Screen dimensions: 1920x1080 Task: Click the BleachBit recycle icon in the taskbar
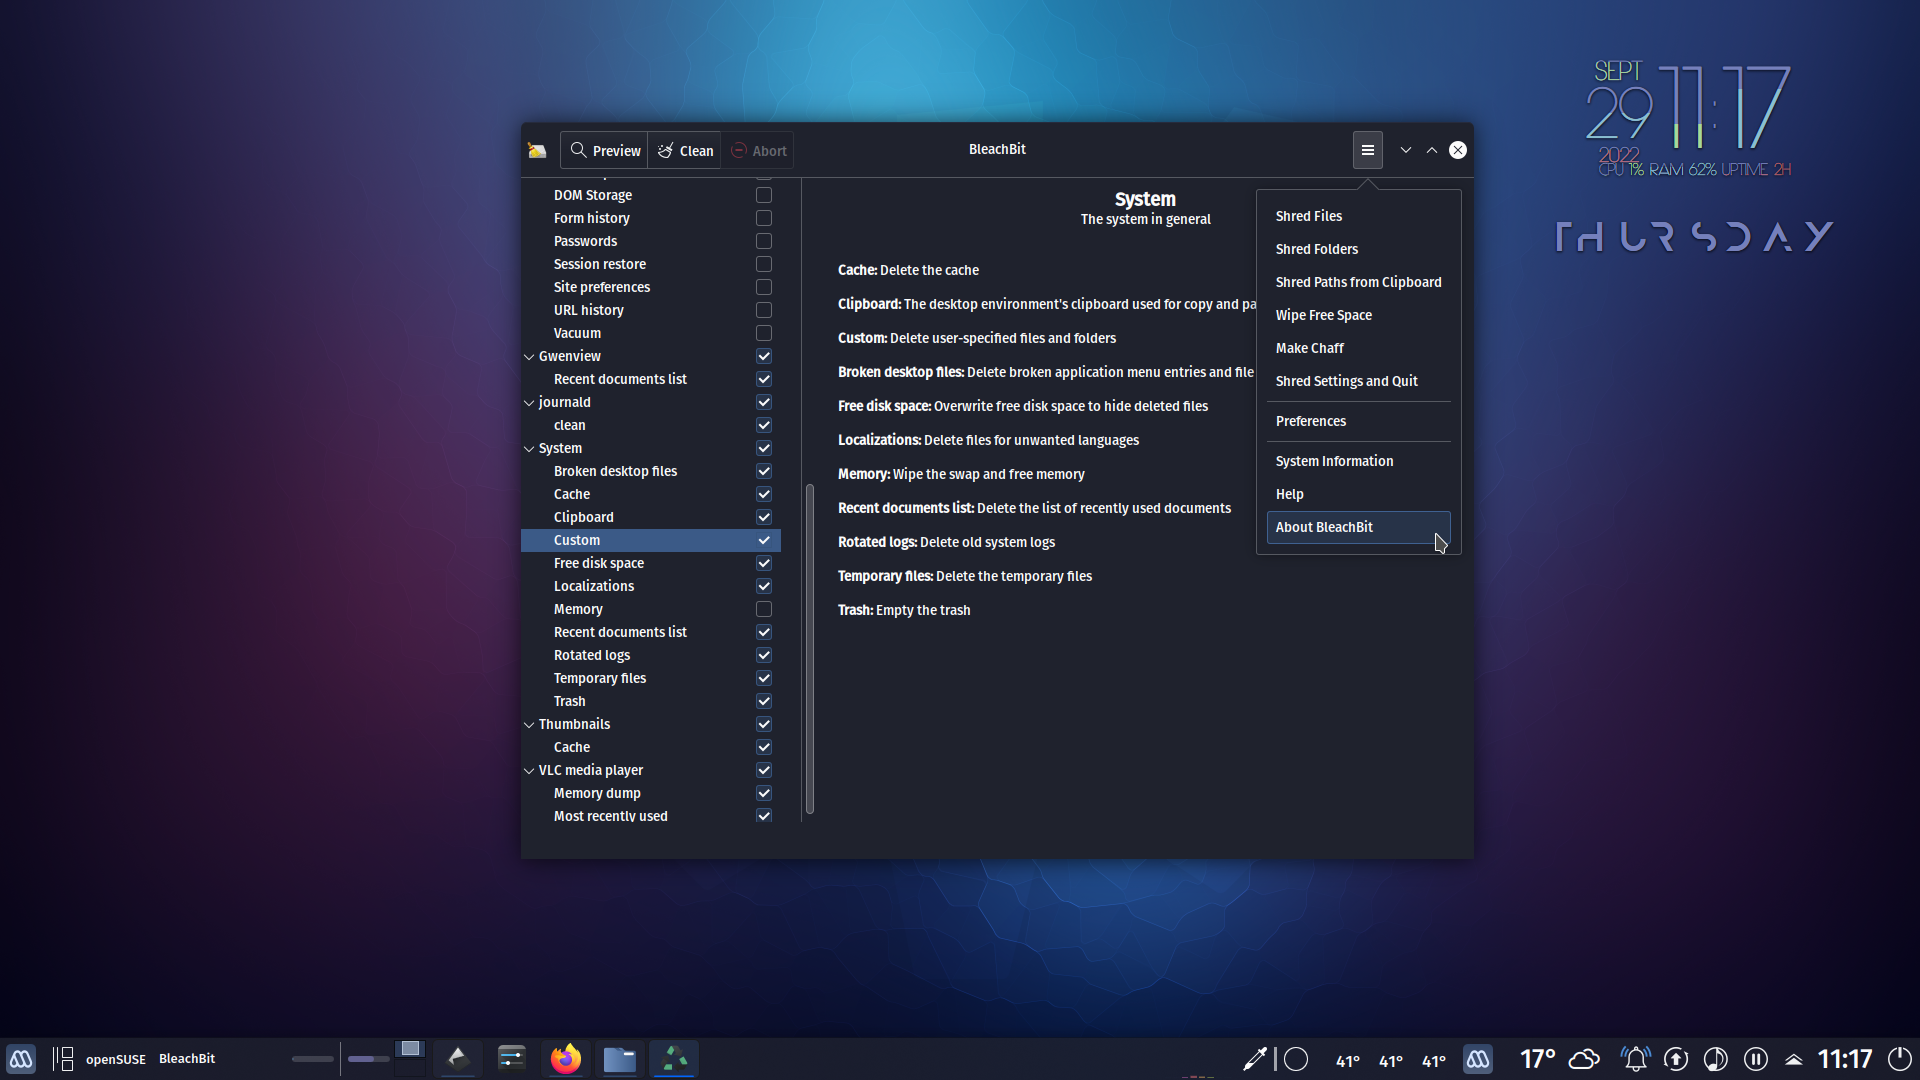[675, 1059]
